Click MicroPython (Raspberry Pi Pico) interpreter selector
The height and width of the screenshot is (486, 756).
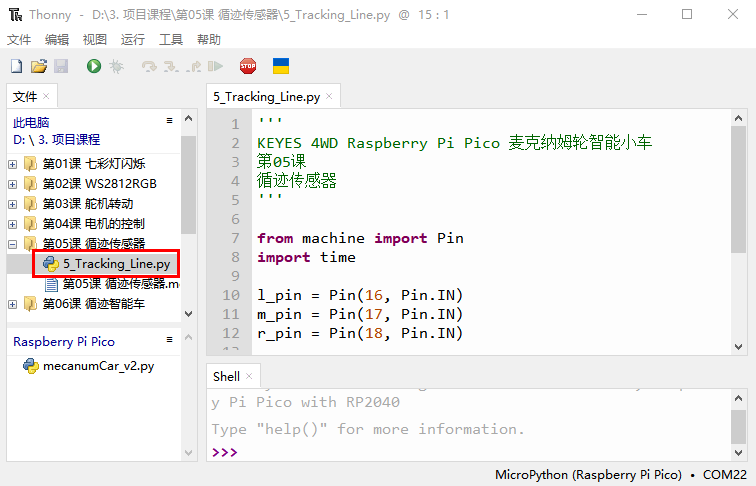(588, 475)
